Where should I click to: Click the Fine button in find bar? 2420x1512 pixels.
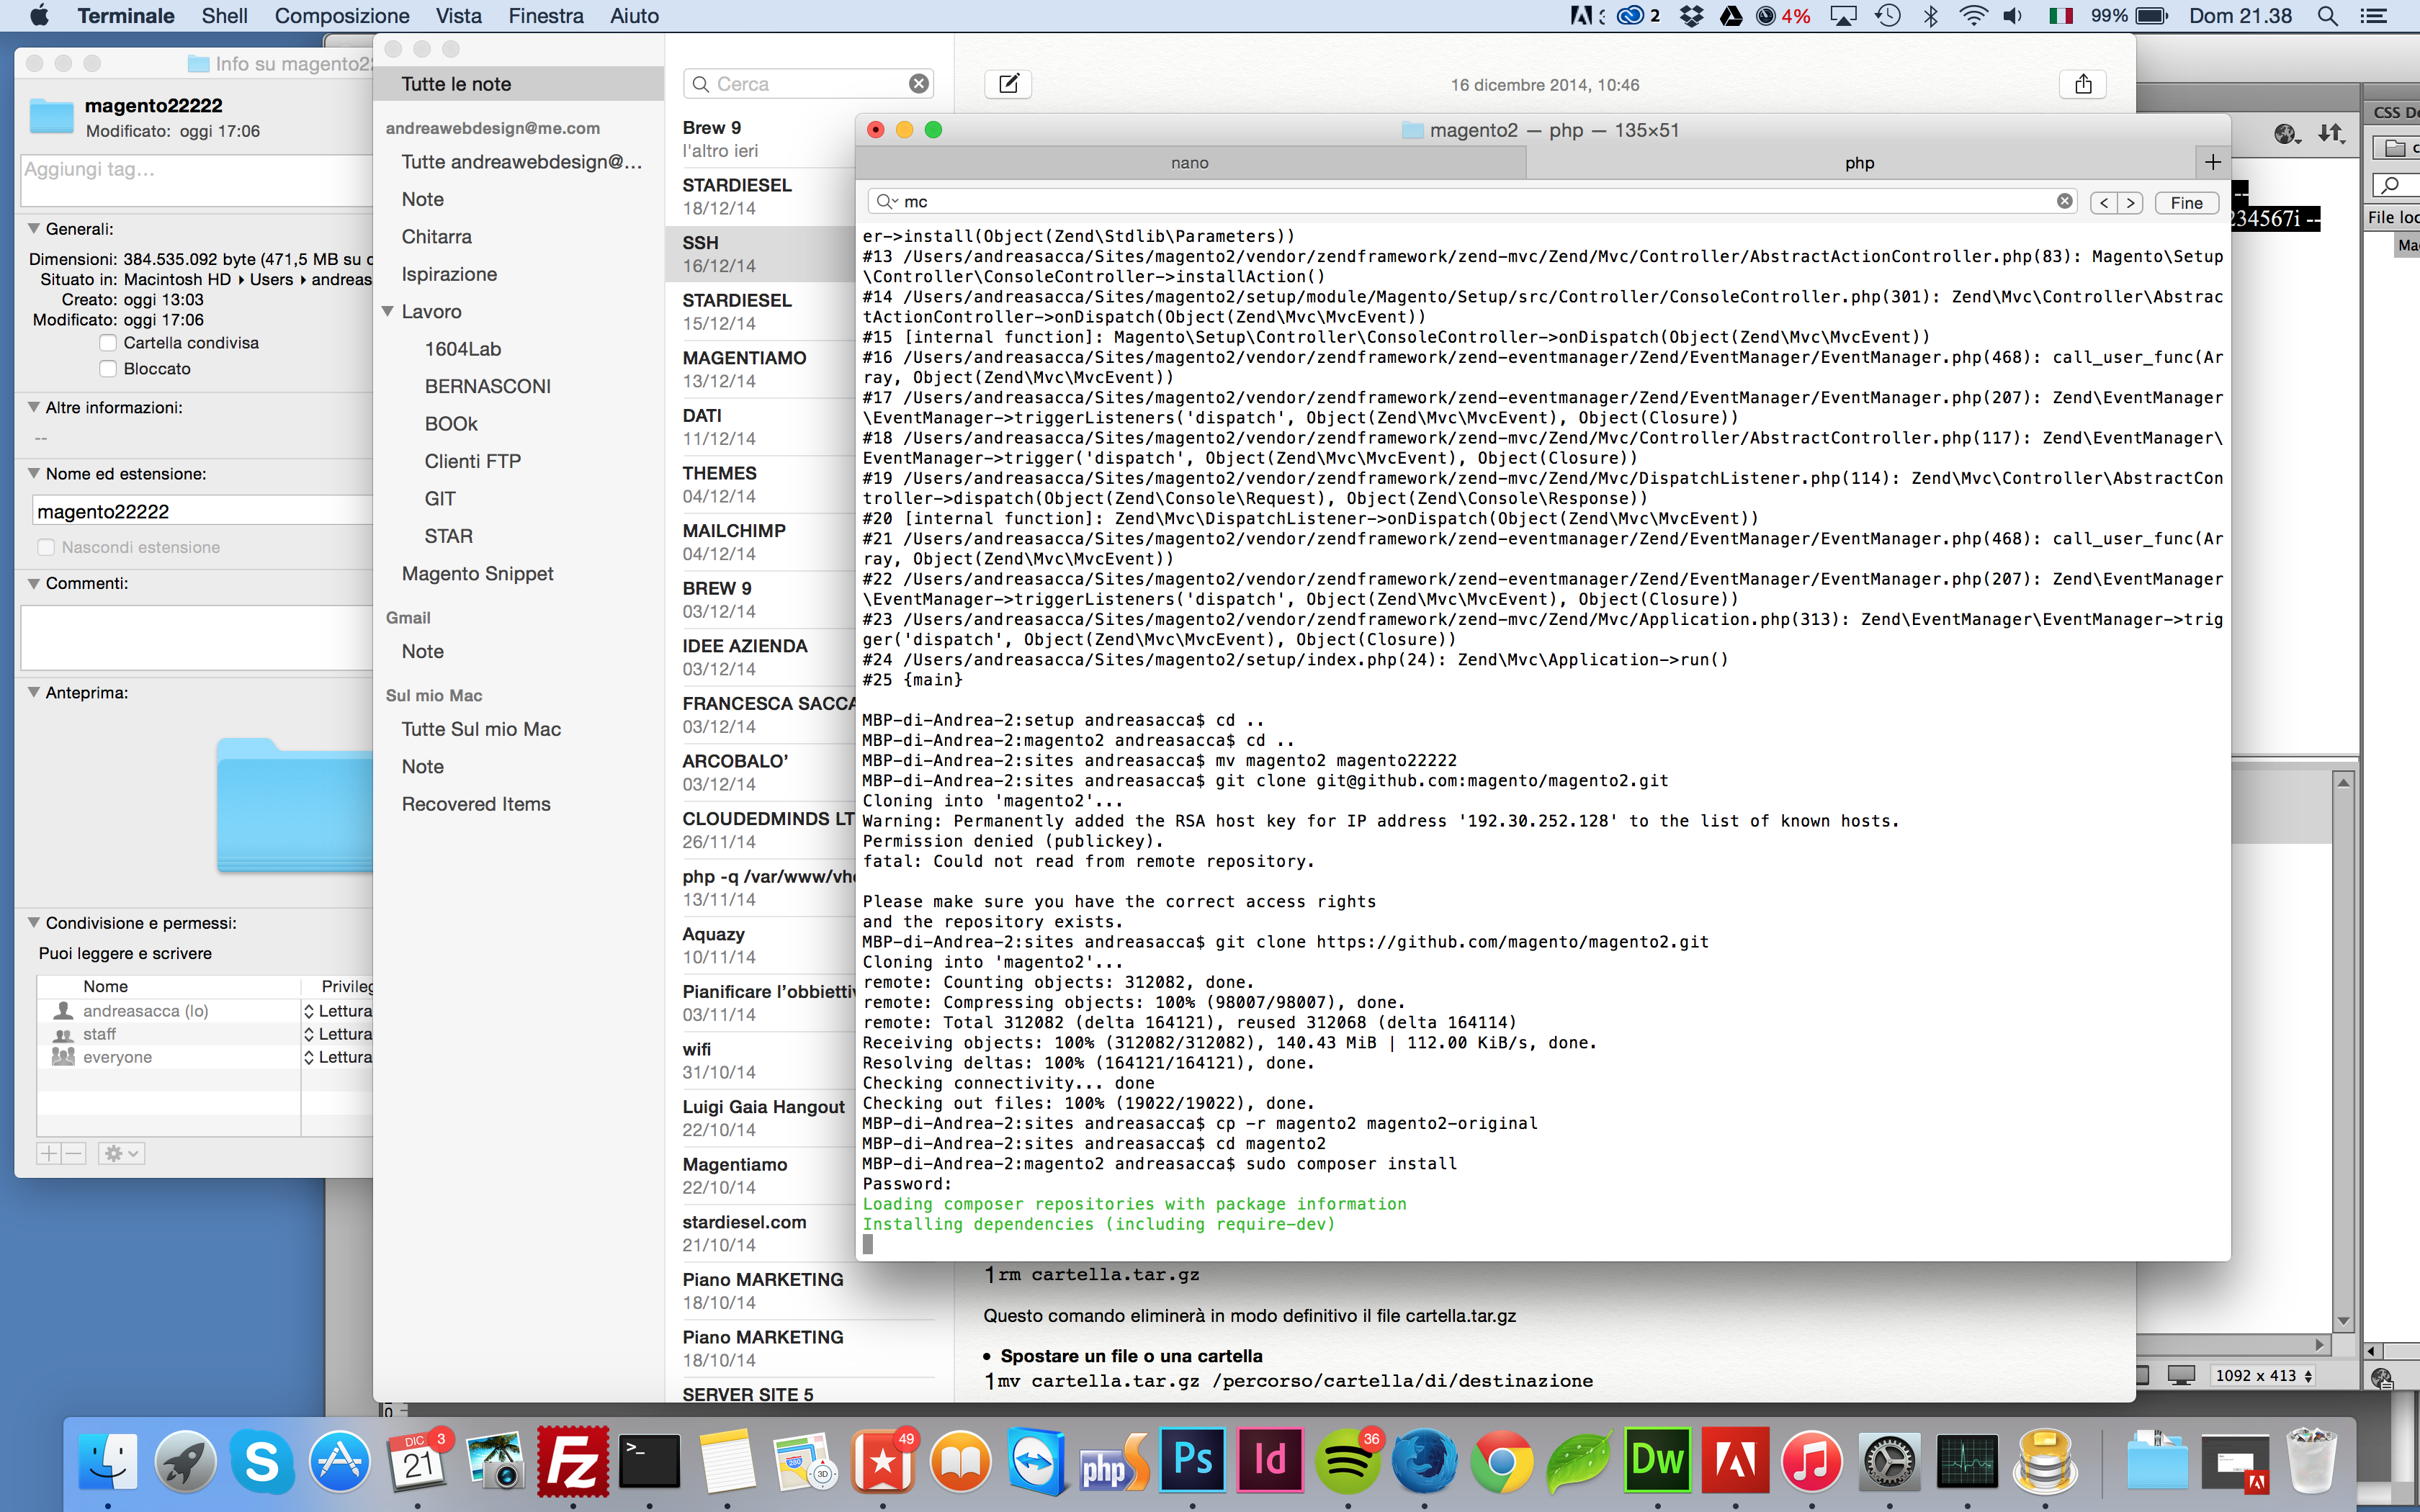click(x=2186, y=203)
